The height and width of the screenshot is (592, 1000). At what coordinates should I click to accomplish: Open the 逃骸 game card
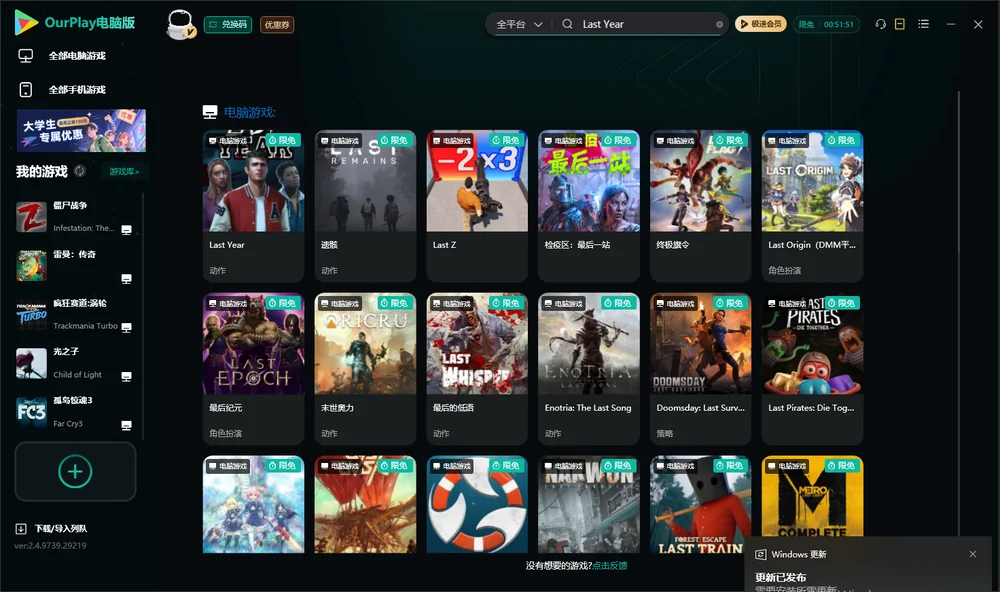365,205
